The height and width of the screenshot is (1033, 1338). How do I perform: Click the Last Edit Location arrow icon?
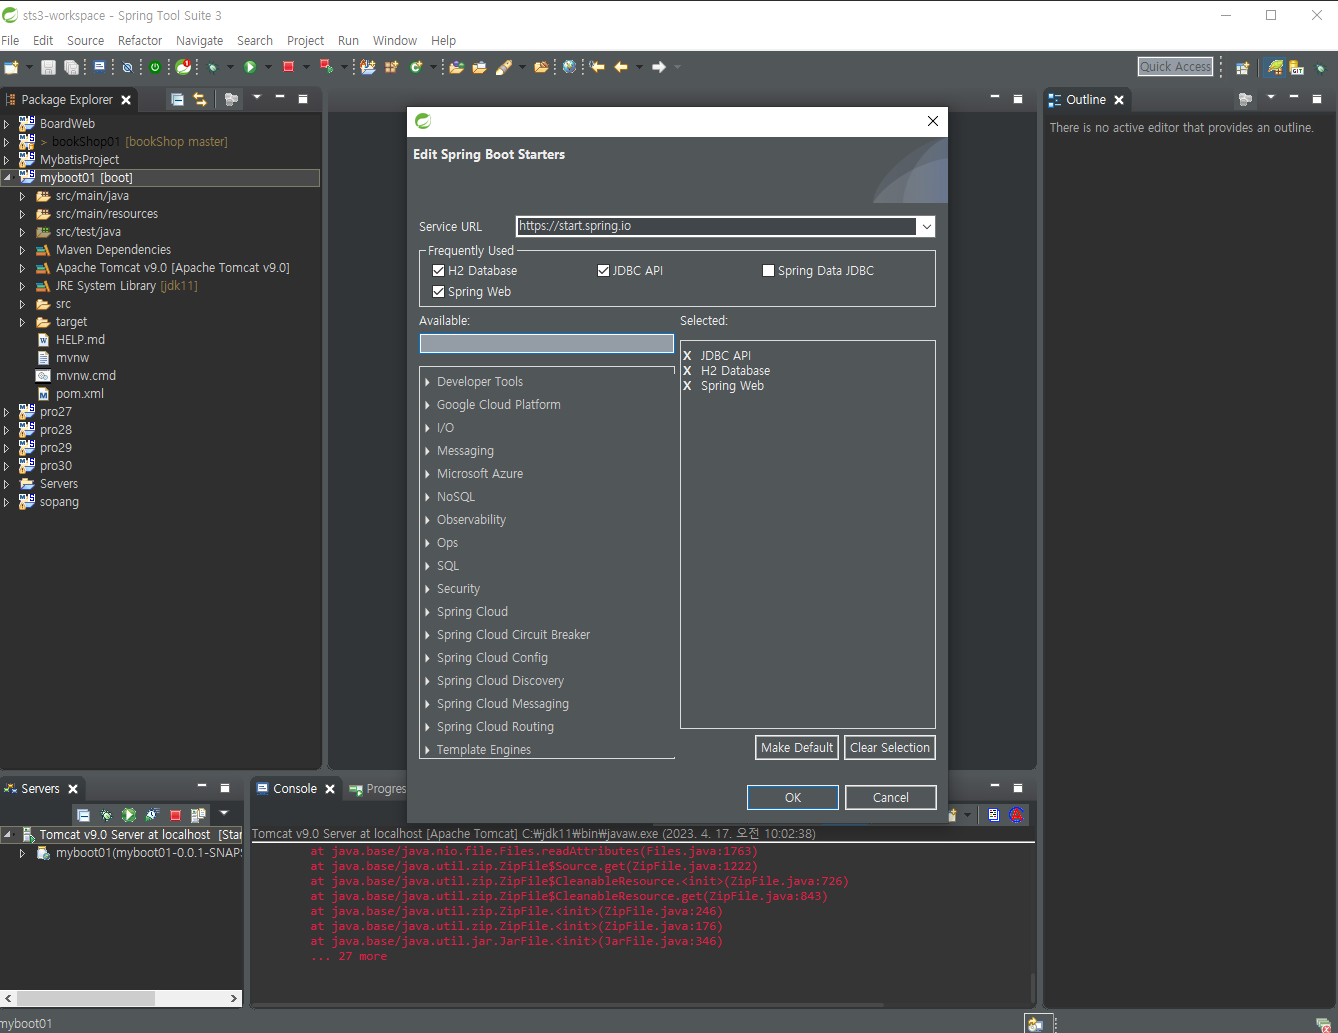coord(597,67)
